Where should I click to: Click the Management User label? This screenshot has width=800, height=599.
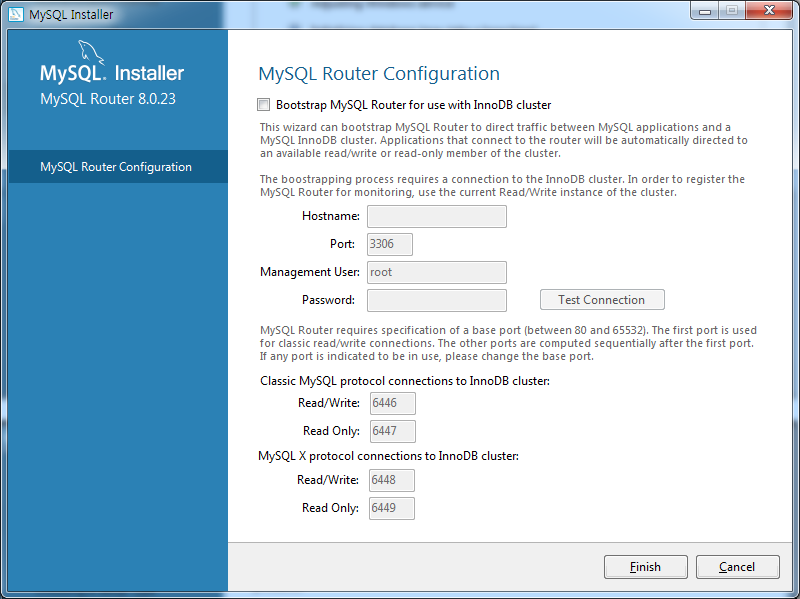tap(310, 272)
